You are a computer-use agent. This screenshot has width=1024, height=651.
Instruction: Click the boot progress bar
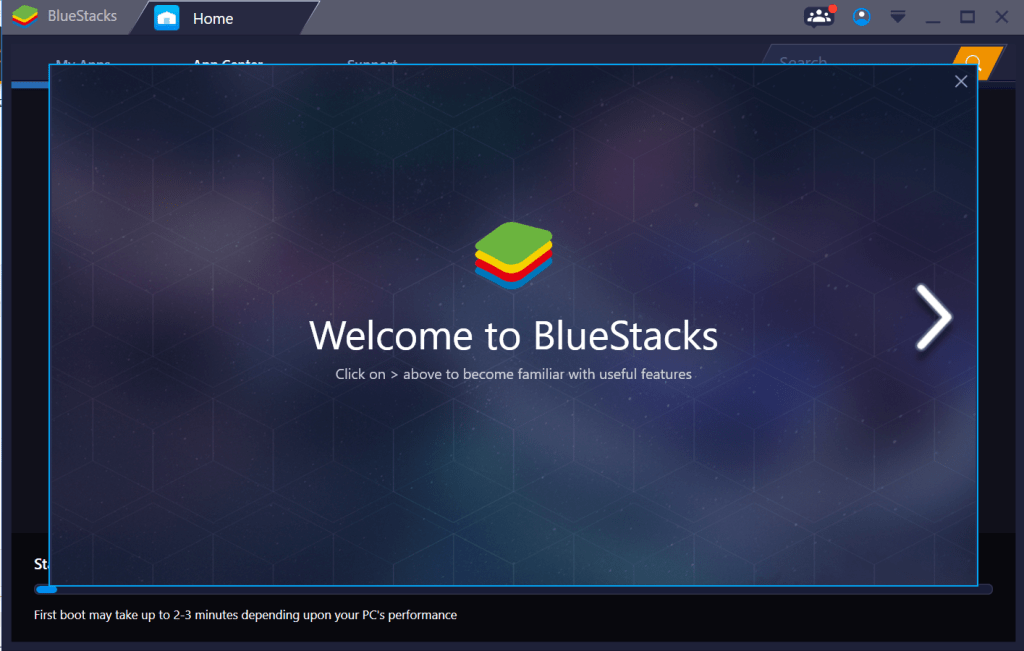tap(513, 589)
